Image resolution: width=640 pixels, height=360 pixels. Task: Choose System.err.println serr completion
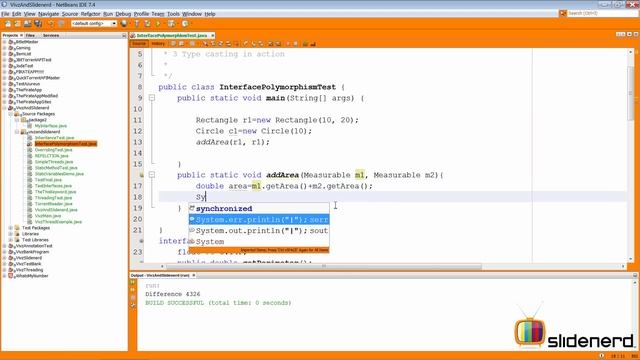[259, 220]
